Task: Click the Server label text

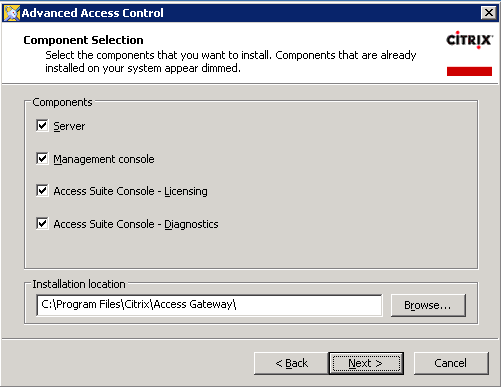Action: (69, 126)
